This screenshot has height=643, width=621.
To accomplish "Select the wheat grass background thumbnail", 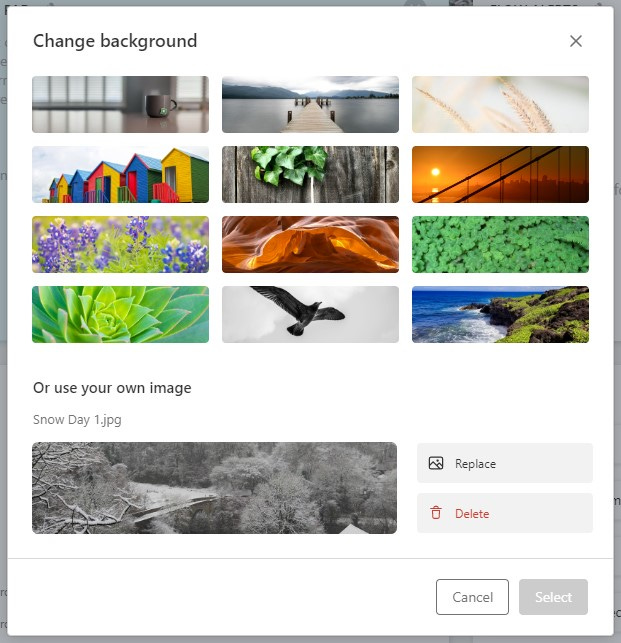I will click(x=500, y=104).
